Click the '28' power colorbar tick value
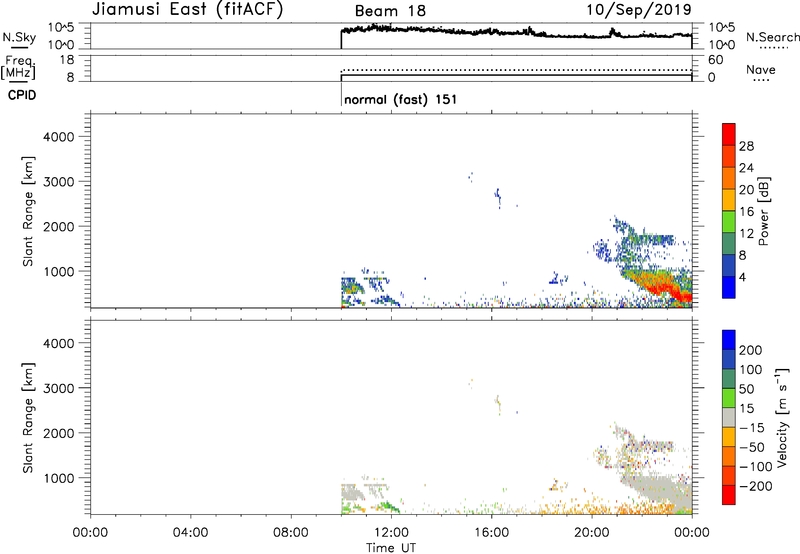 point(746,146)
